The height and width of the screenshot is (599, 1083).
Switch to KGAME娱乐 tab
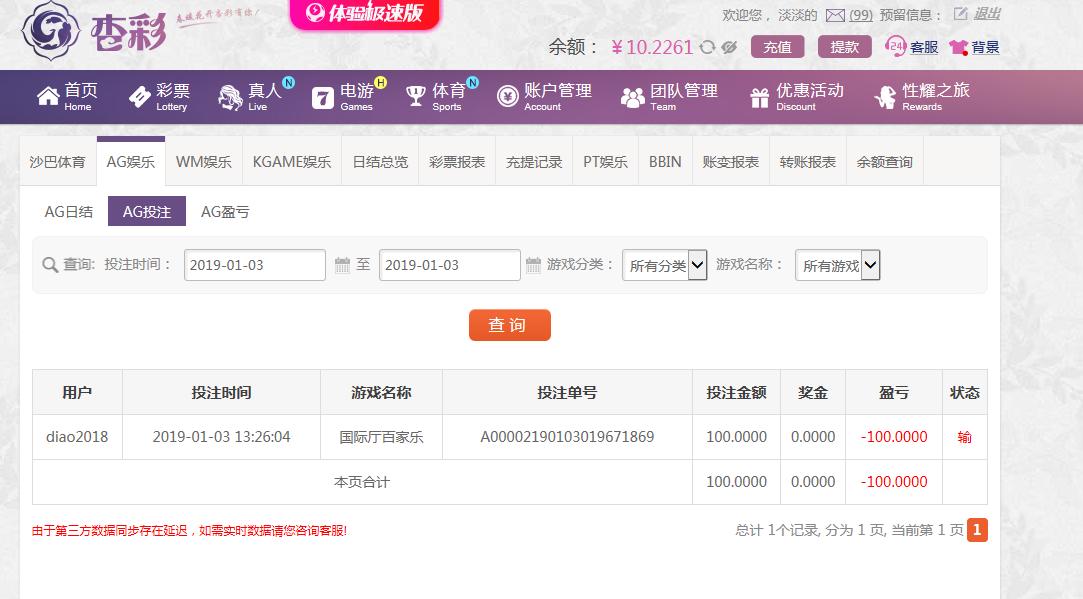291,162
